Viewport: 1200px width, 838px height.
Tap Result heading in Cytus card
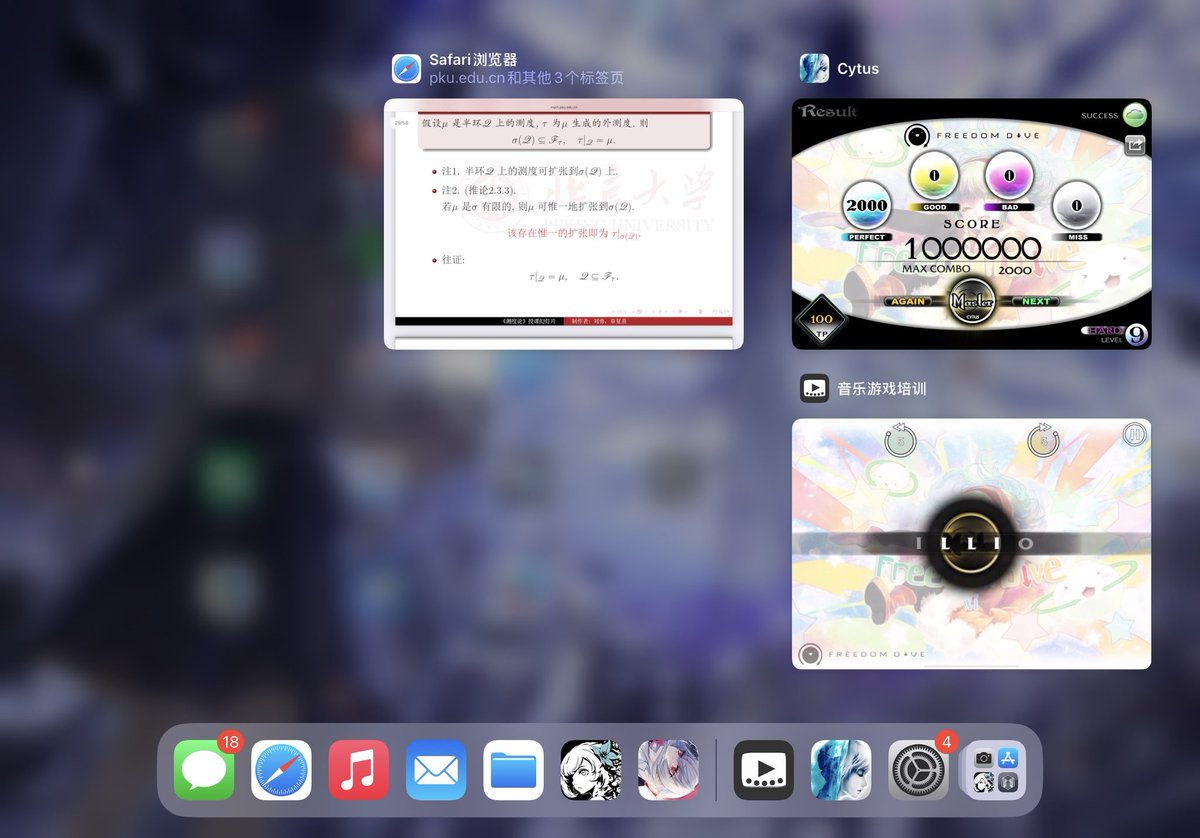click(828, 111)
